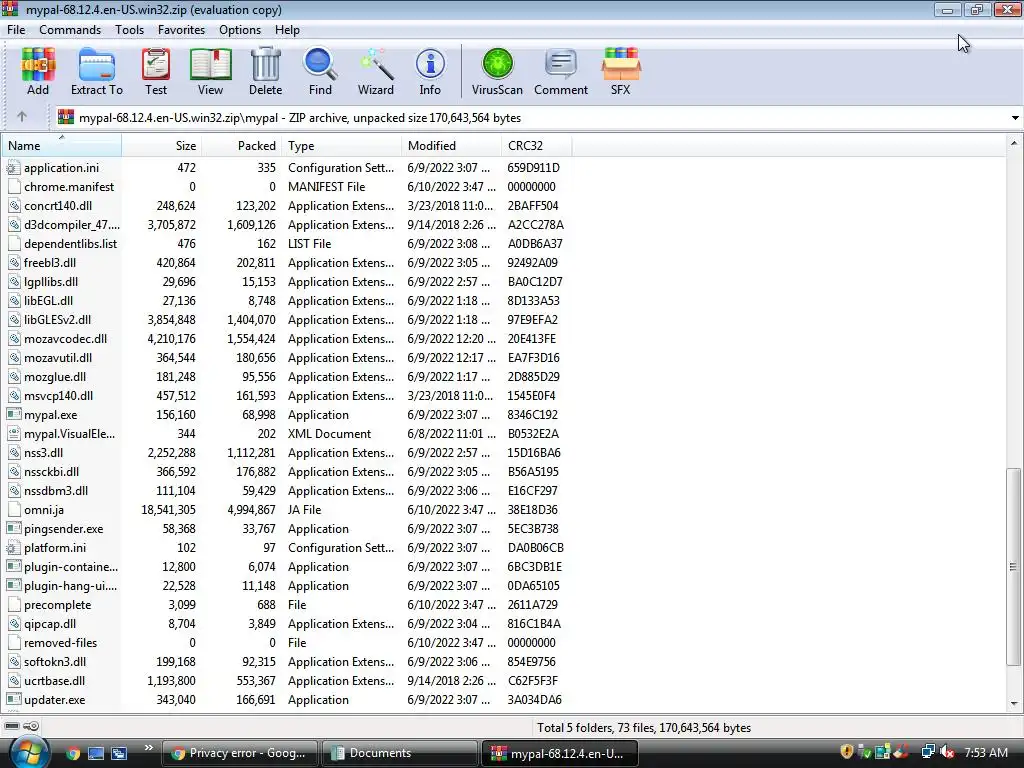
Task: Open the Favorites menu
Action: point(181,30)
